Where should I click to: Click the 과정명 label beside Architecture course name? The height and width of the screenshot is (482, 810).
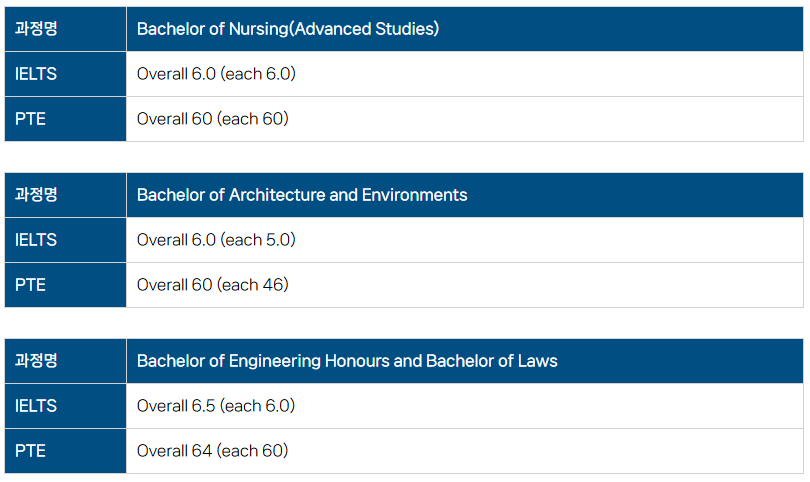36,195
